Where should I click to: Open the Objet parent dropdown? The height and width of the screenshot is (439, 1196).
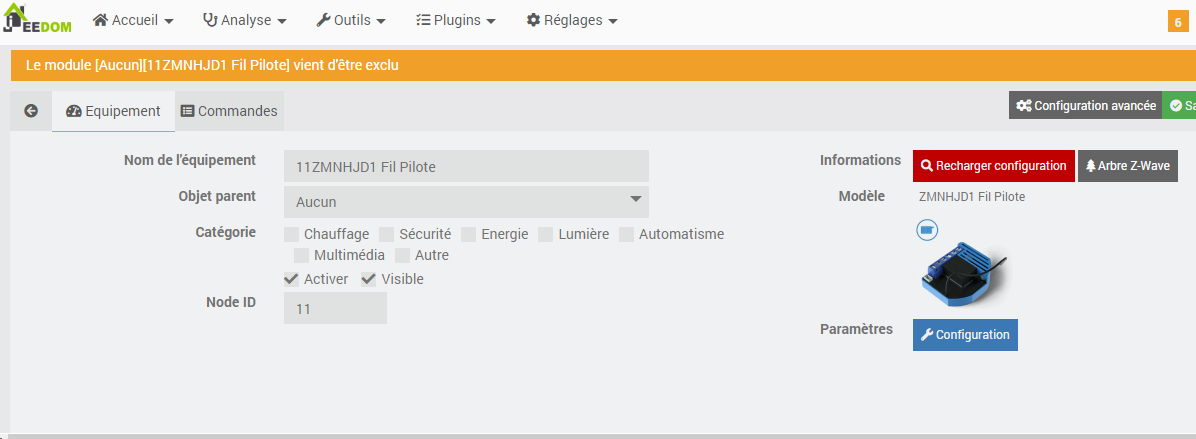[466, 202]
